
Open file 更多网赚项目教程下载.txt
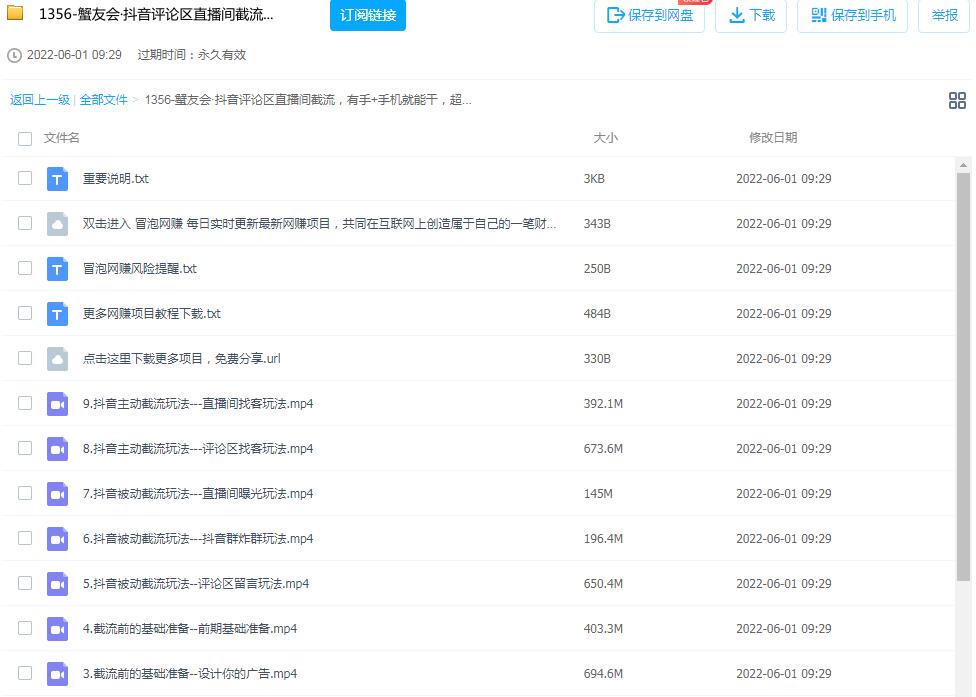pyautogui.click(x=152, y=314)
